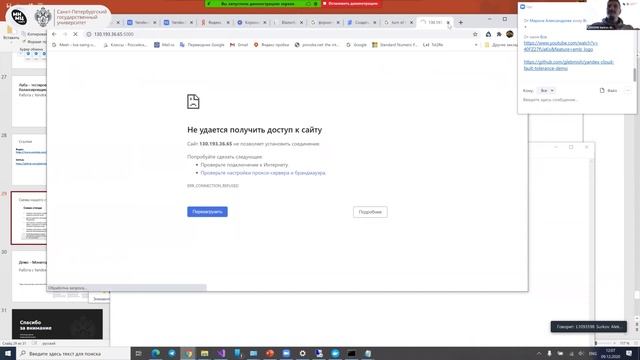Click red stop screen sharing button
Viewport: 640px width, 360px height.
tap(351, 4)
